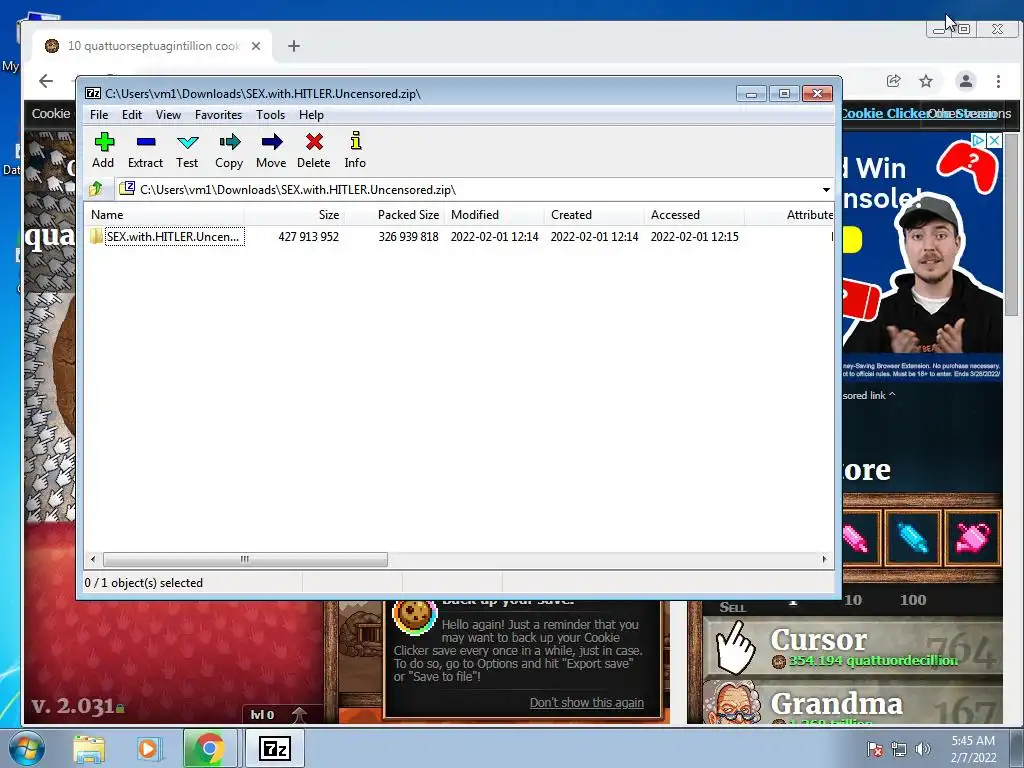Image resolution: width=1024 pixels, height=768 pixels.
Task: Click the AdChoices triangle icon on ad
Action: 978,140
